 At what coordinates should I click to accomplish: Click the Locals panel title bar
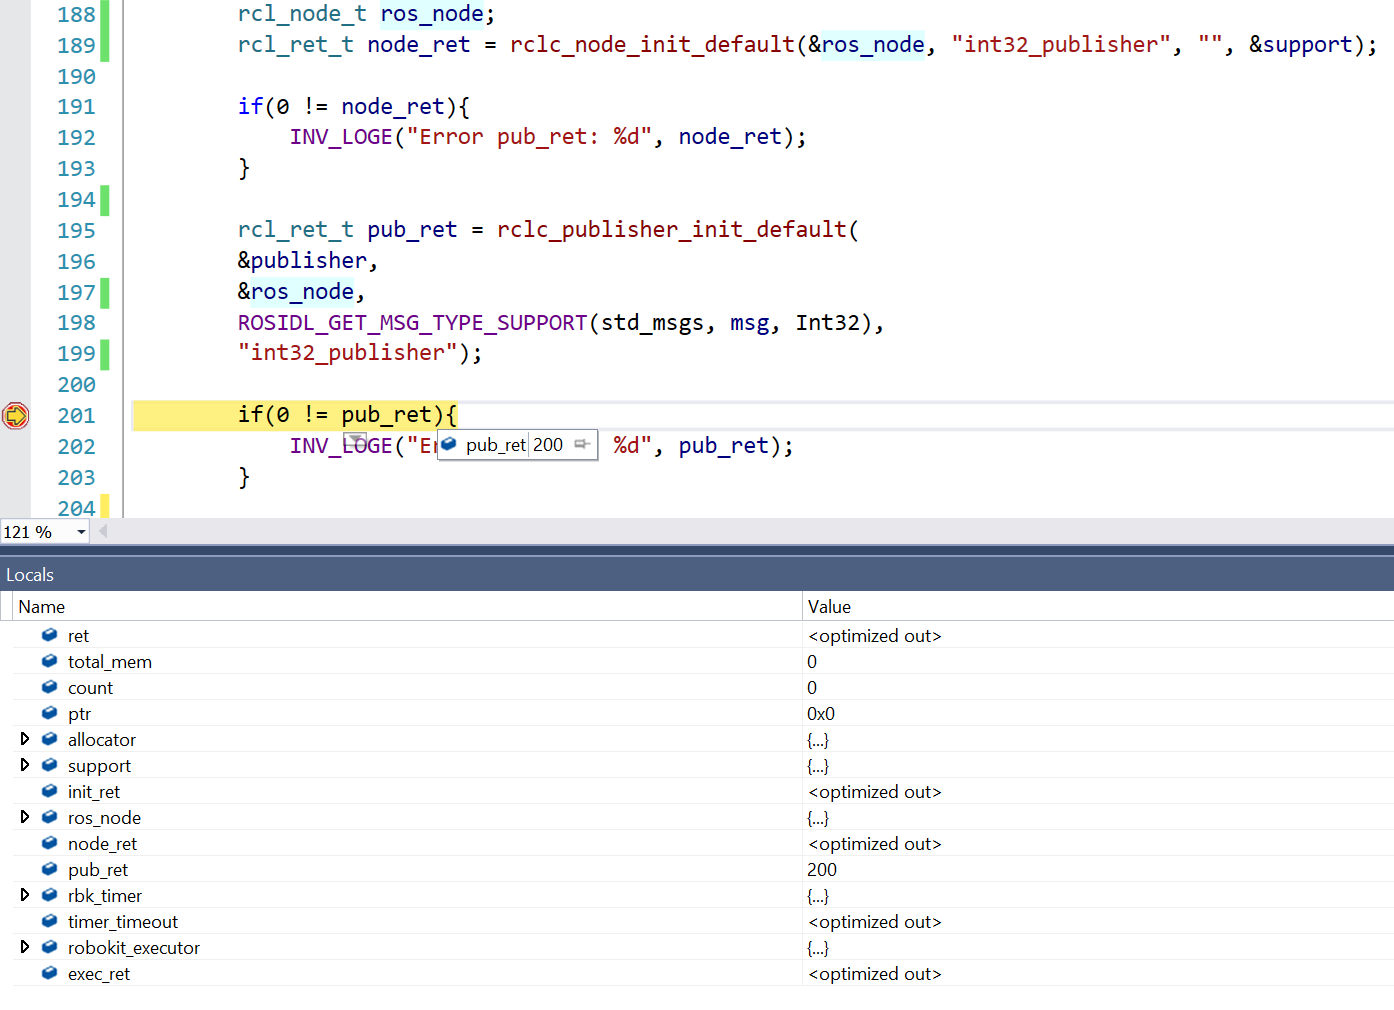30,573
